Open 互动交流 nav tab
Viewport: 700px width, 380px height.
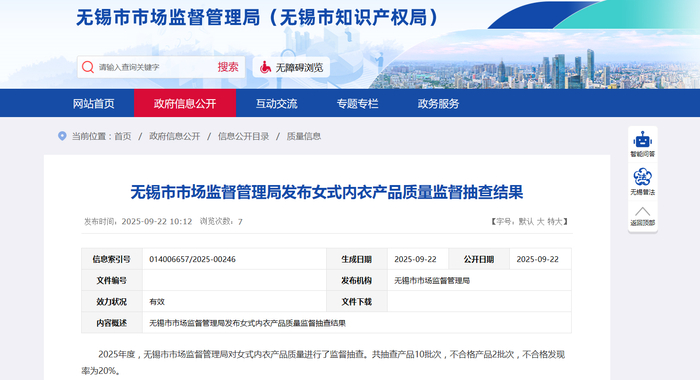pyautogui.click(x=276, y=104)
